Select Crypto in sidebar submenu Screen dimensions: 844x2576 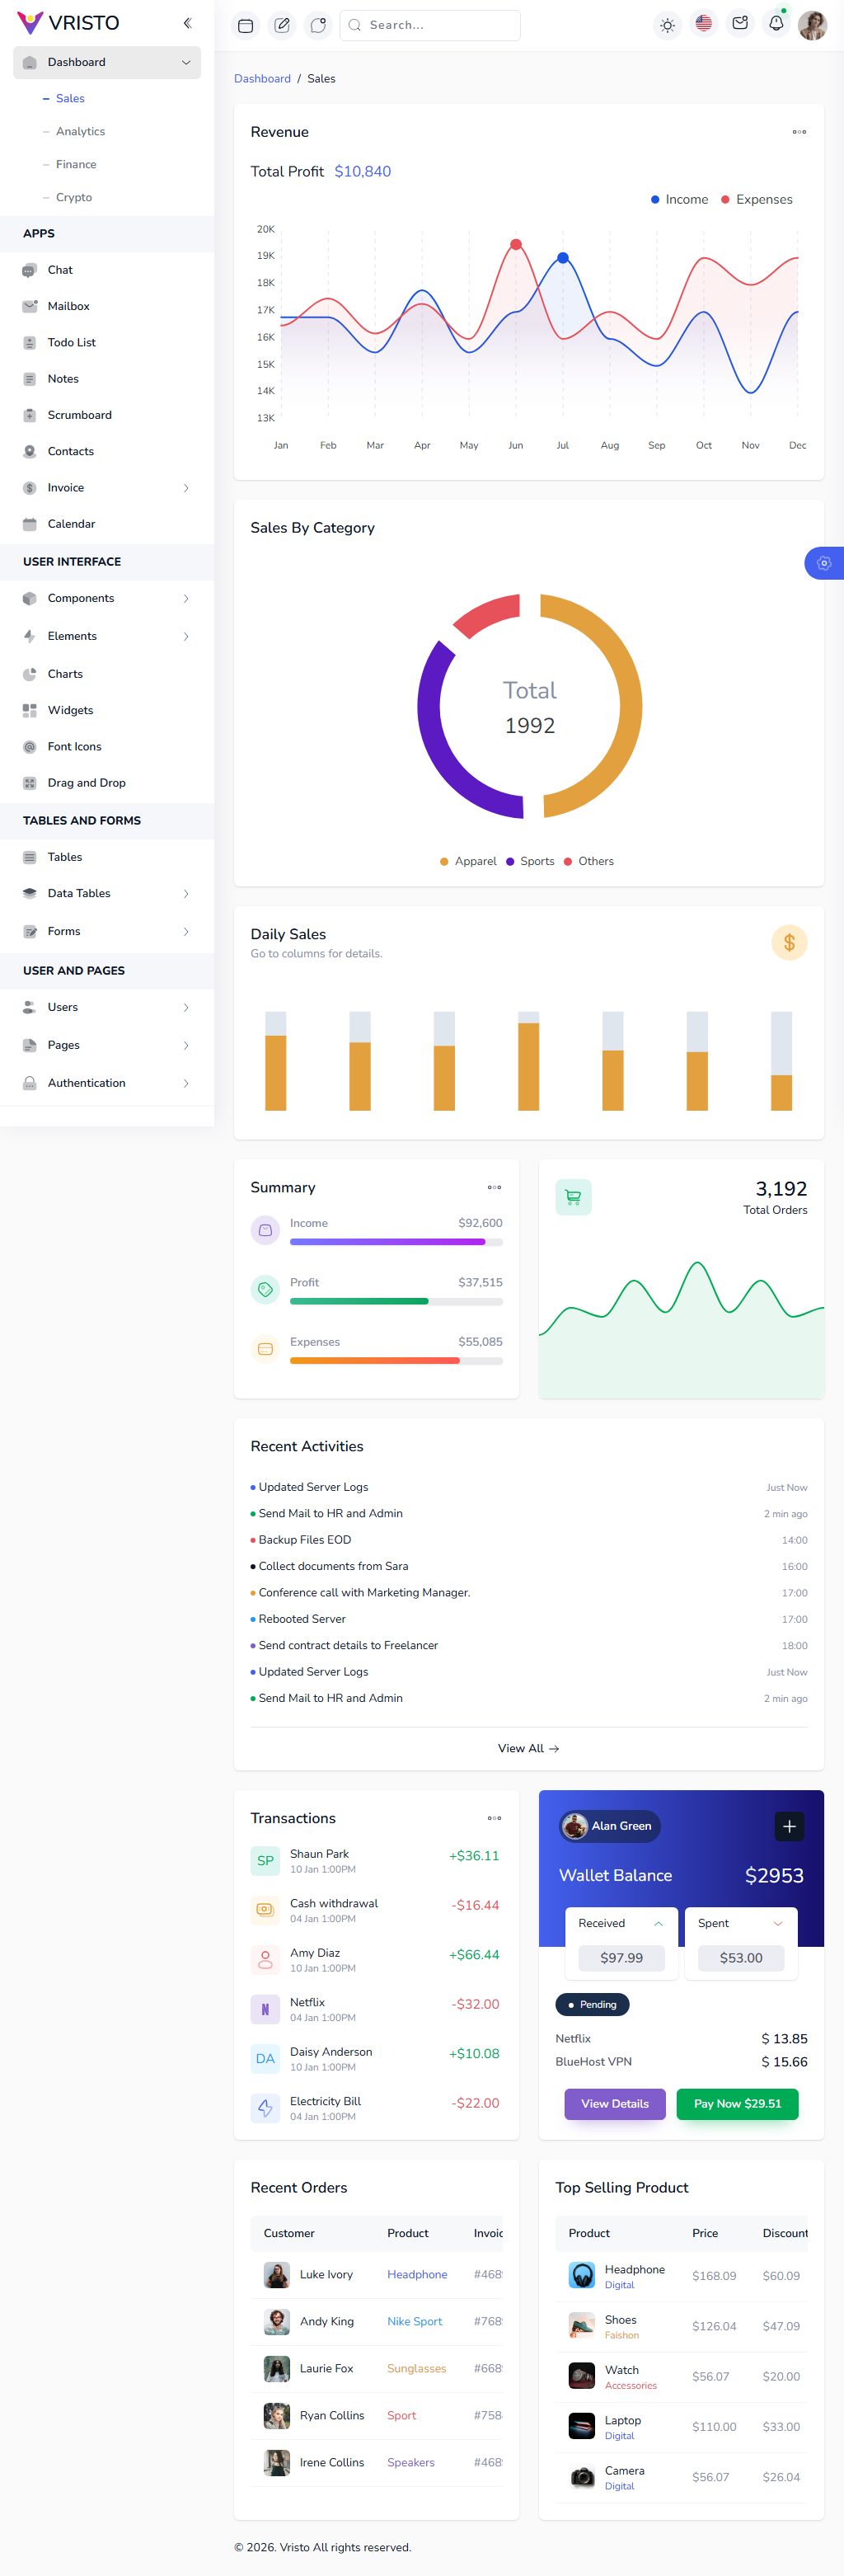coord(74,197)
